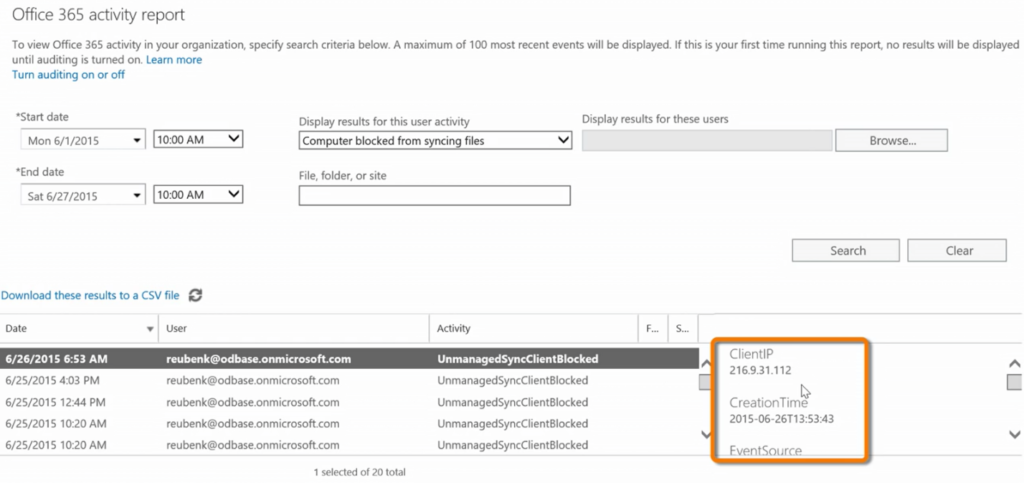
Task: Click Turn auditing on or off link
Action: [69, 74]
